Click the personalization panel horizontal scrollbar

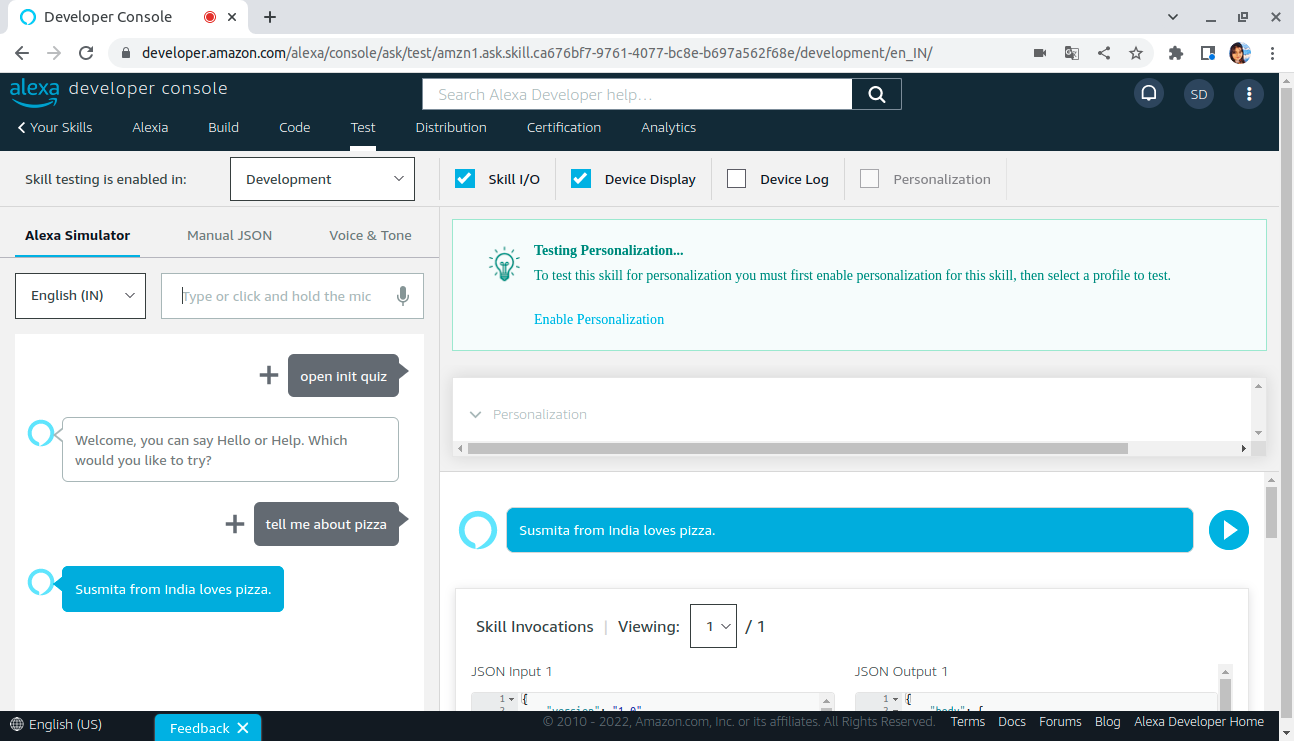click(797, 449)
